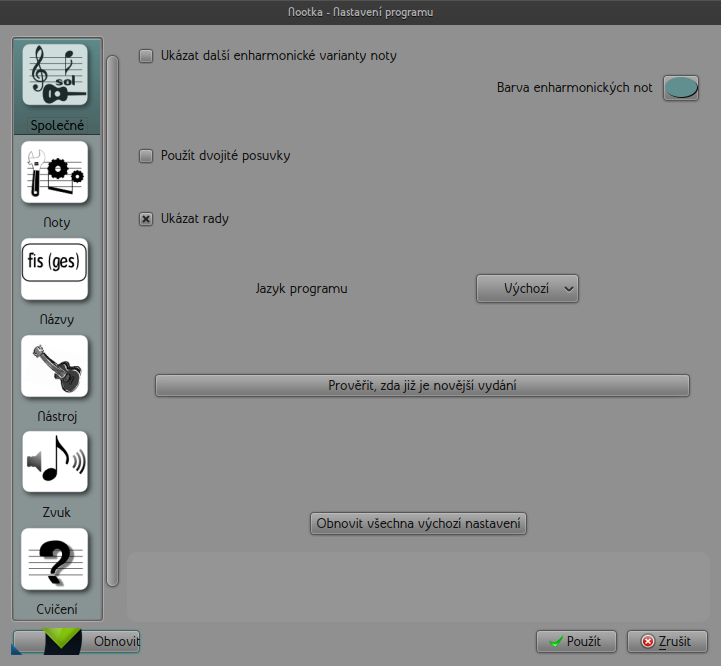This screenshot has width=721, height=666.
Task: Open the Noty settings icon
Action: 55,172
